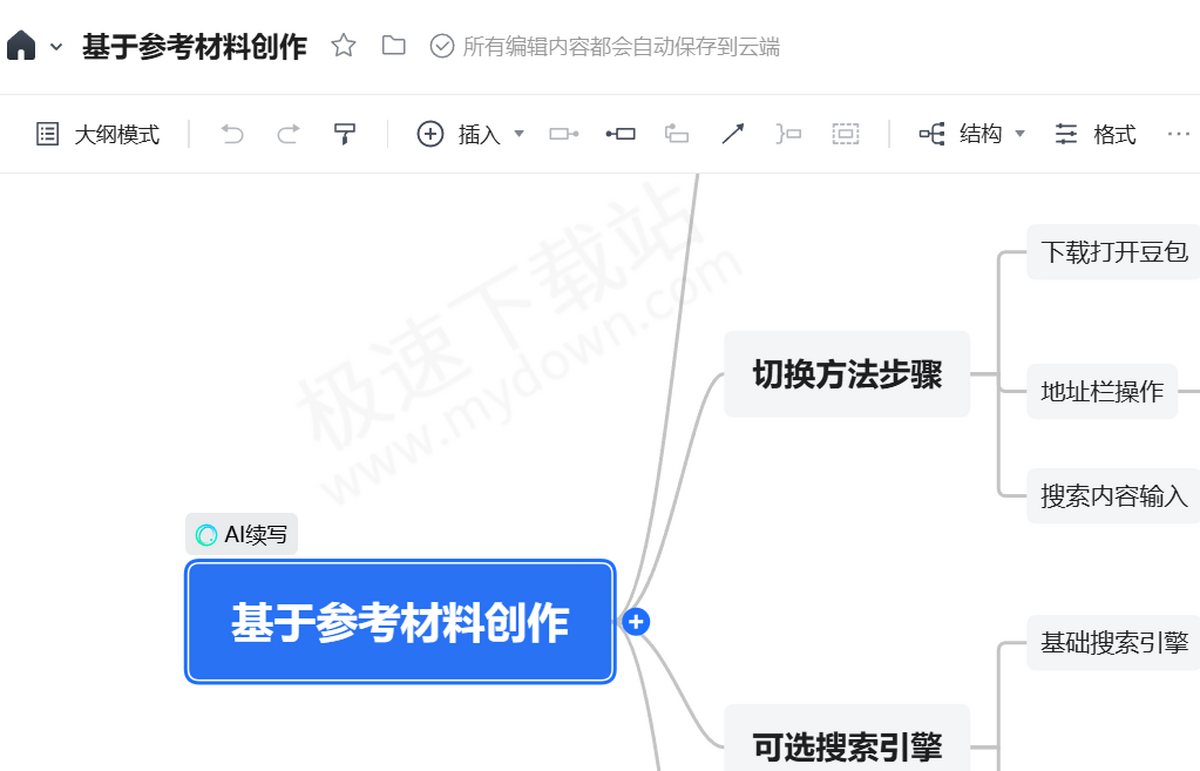Select the format painter tool
This screenshot has width=1200, height=771.
point(345,133)
